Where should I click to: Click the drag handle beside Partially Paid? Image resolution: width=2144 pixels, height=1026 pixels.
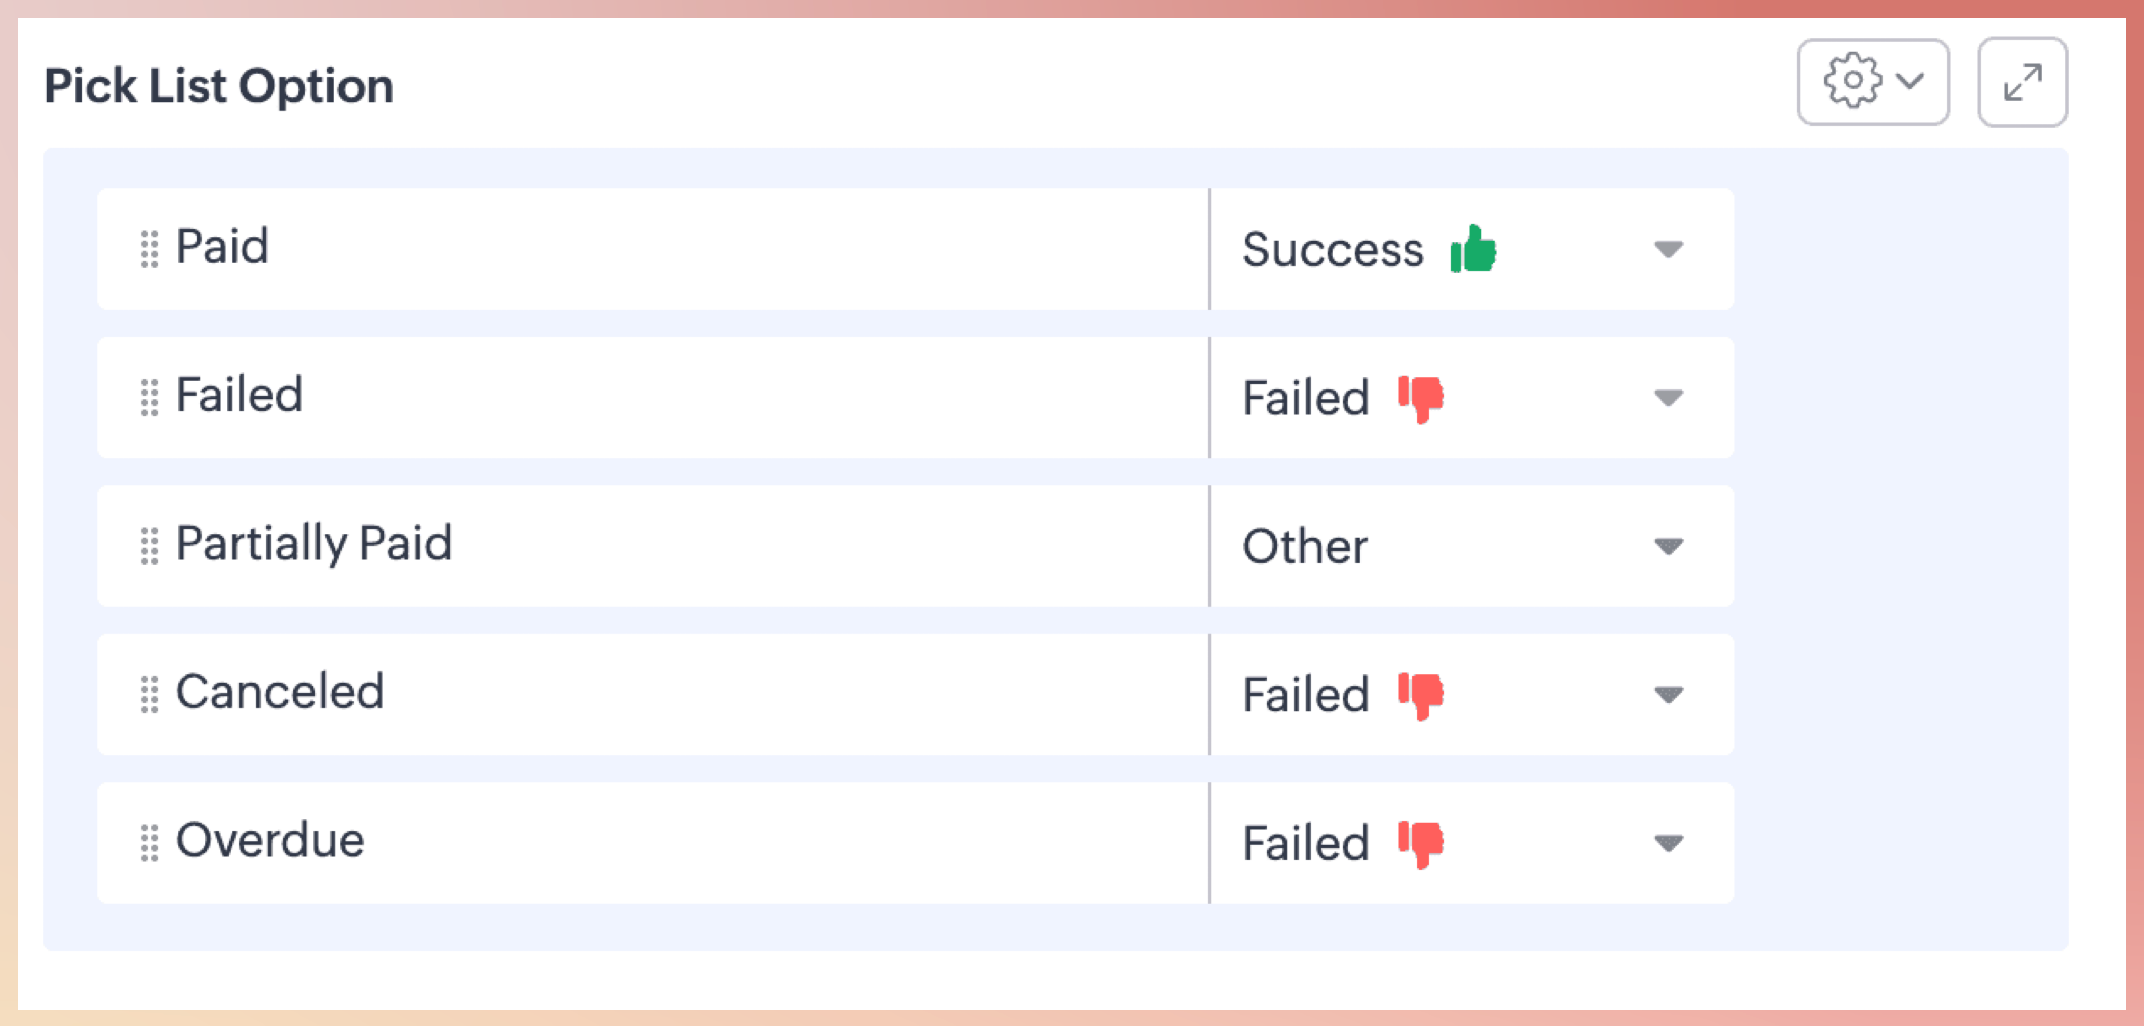[x=149, y=546]
